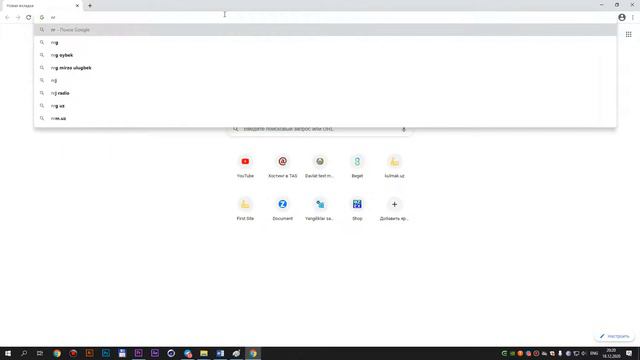Viewport: 640px width, 360px height.
Task: Open the Document shortcut tile
Action: pos(282,209)
